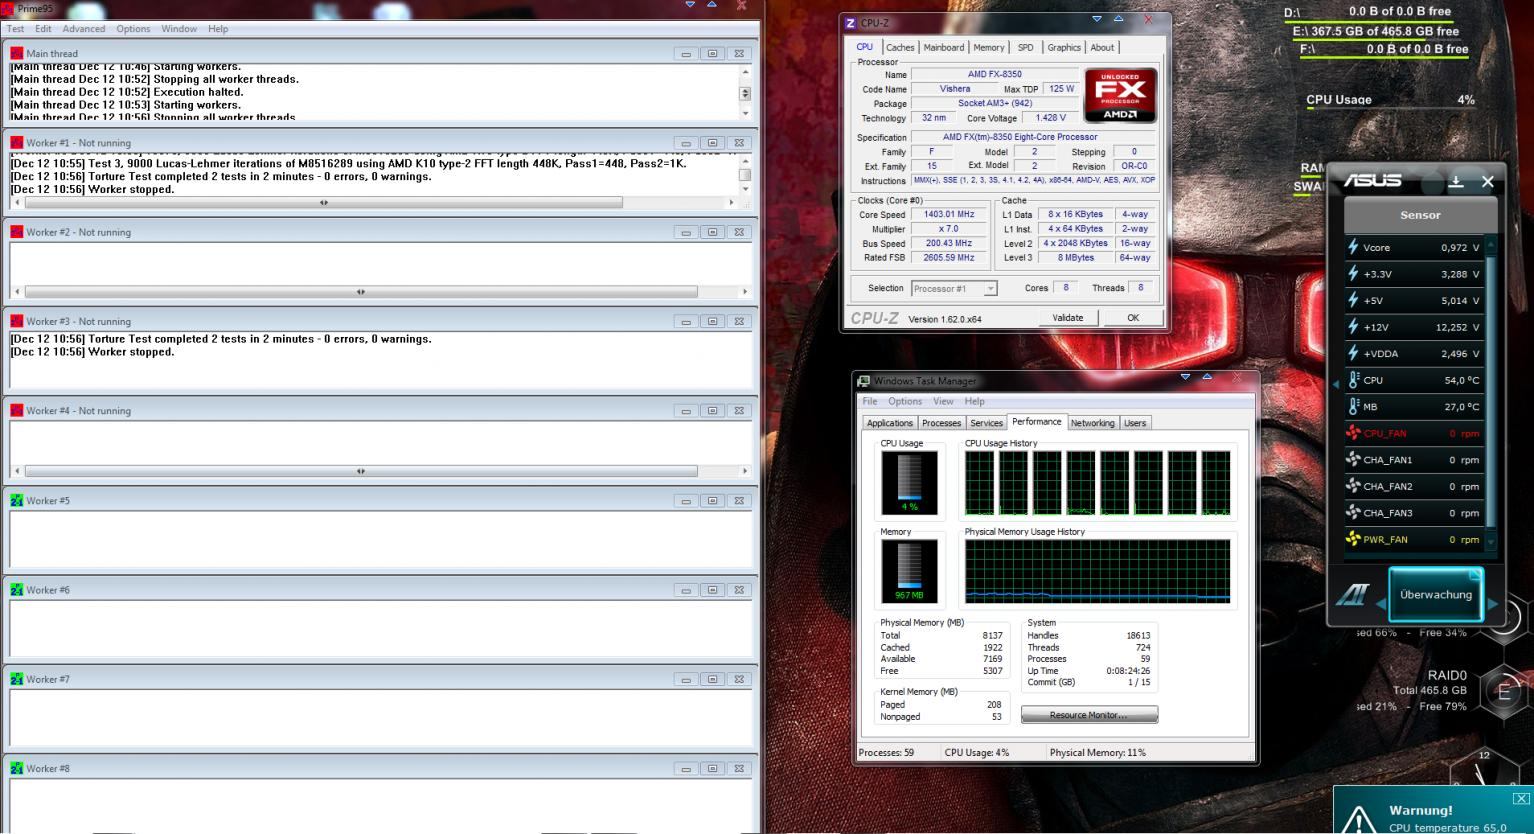Select the MB temperature sensor row
This screenshot has width=1534, height=834.
(x=1414, y=407)
